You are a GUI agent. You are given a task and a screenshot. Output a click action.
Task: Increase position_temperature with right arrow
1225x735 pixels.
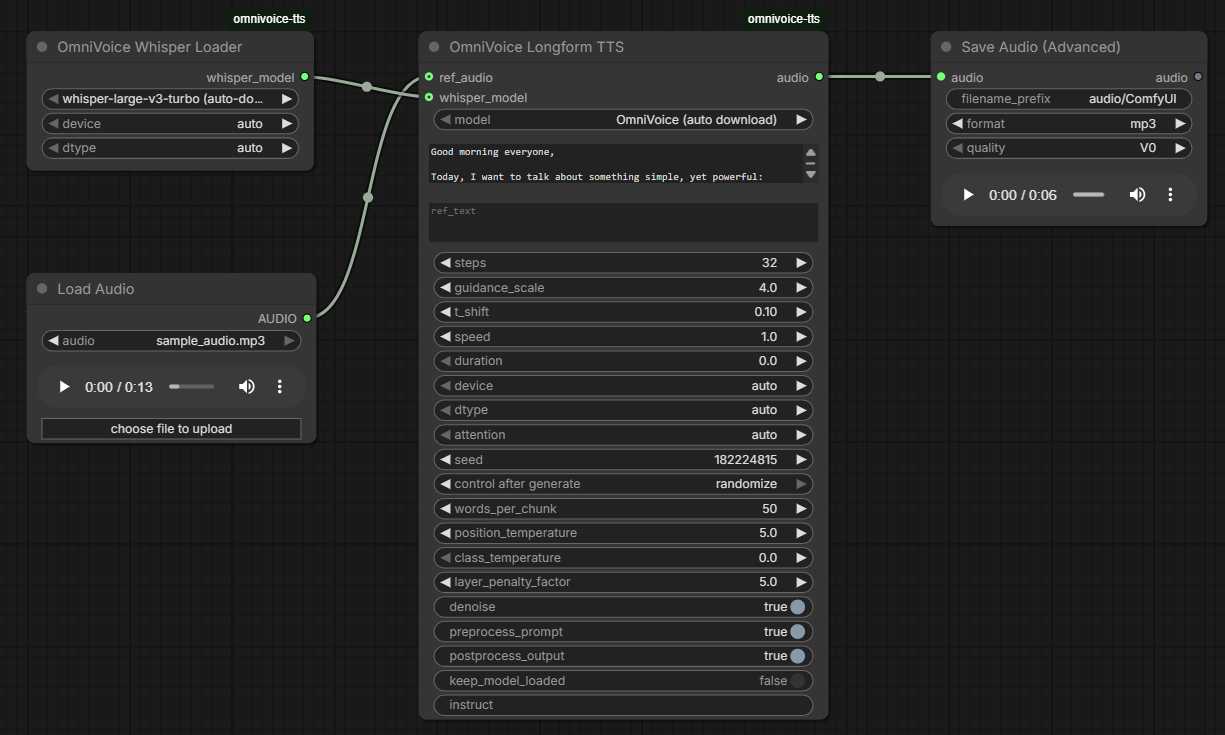click(801, 533)
